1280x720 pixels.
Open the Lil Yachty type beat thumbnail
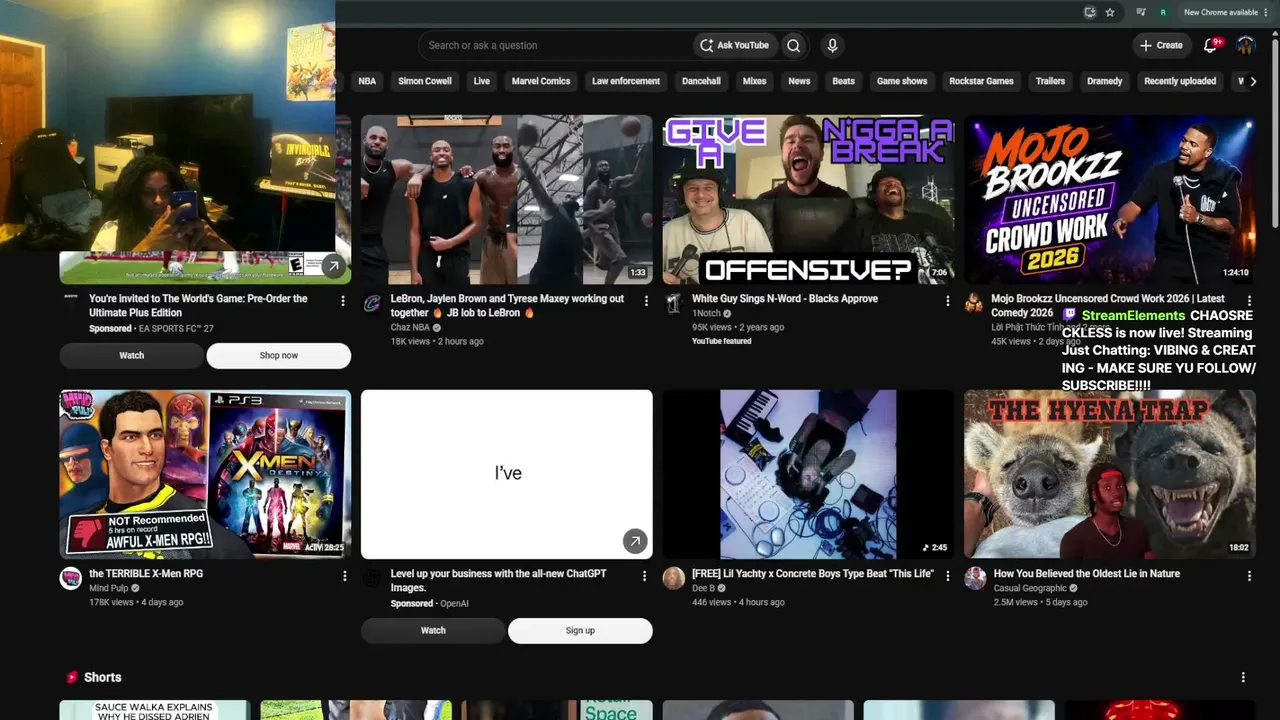tap(808, 474)
